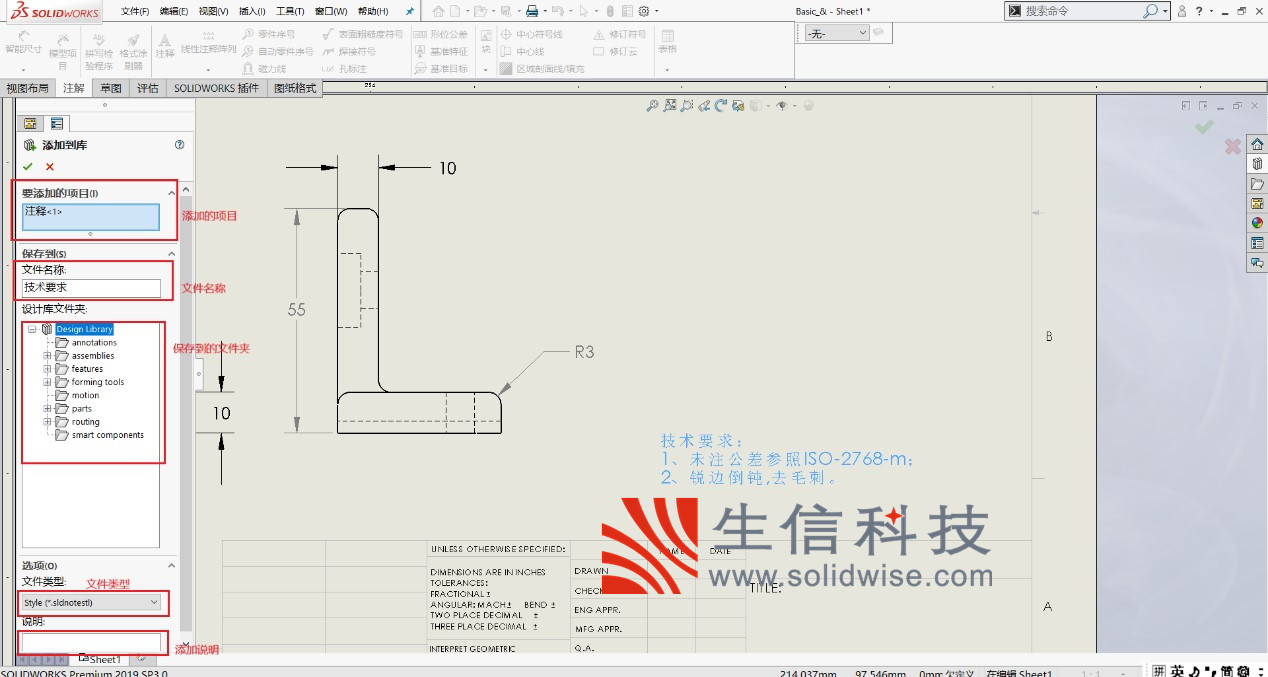Screen dimensions: 1268x677
Task: Pin the SOLIDWORKS menu bar
Action: (x=409, y=11)
